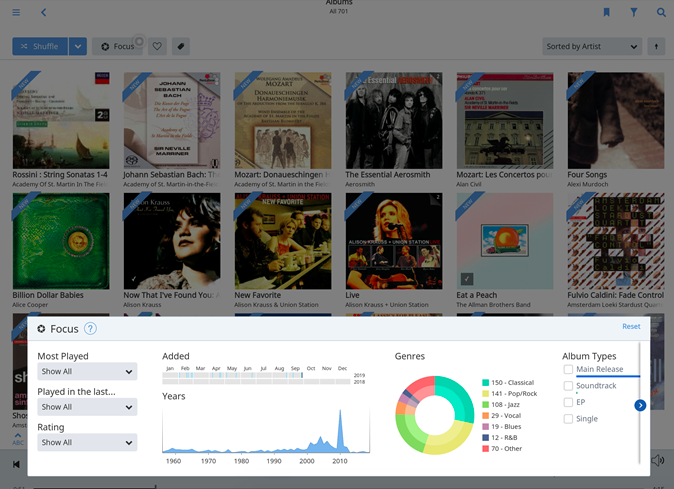Image resolution: width=674 pixels, height=489 pixels.
Task: Click the previous track playback button
Action: tap(16, 464)
